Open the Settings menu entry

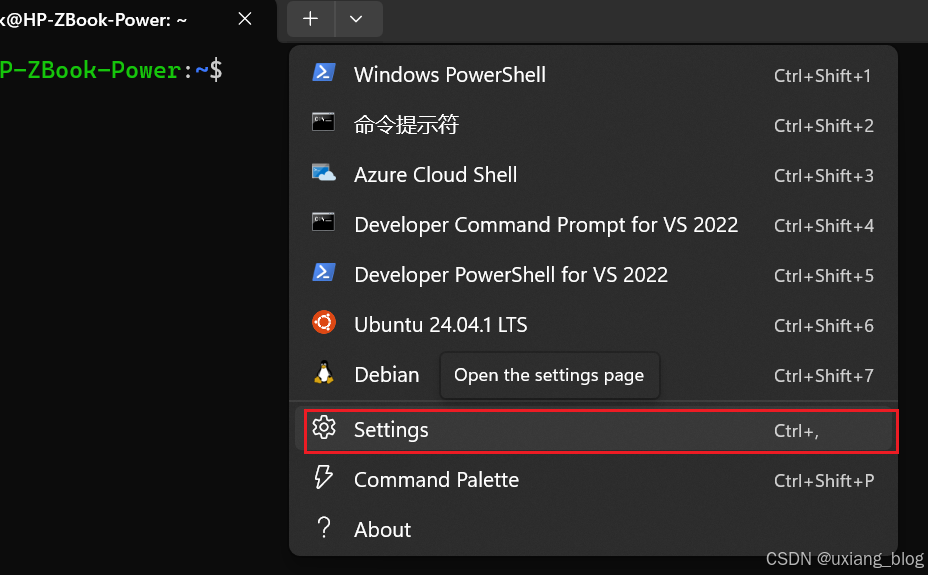pyautogui.click(x=593, y=430)
